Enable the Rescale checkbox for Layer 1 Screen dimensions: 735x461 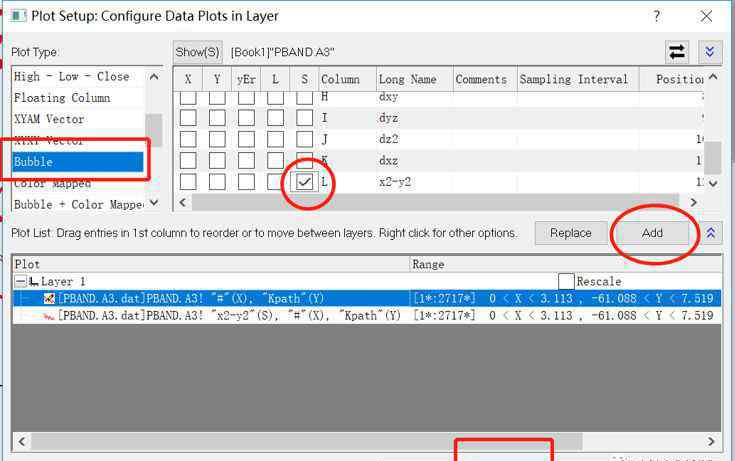coord(566,282)
